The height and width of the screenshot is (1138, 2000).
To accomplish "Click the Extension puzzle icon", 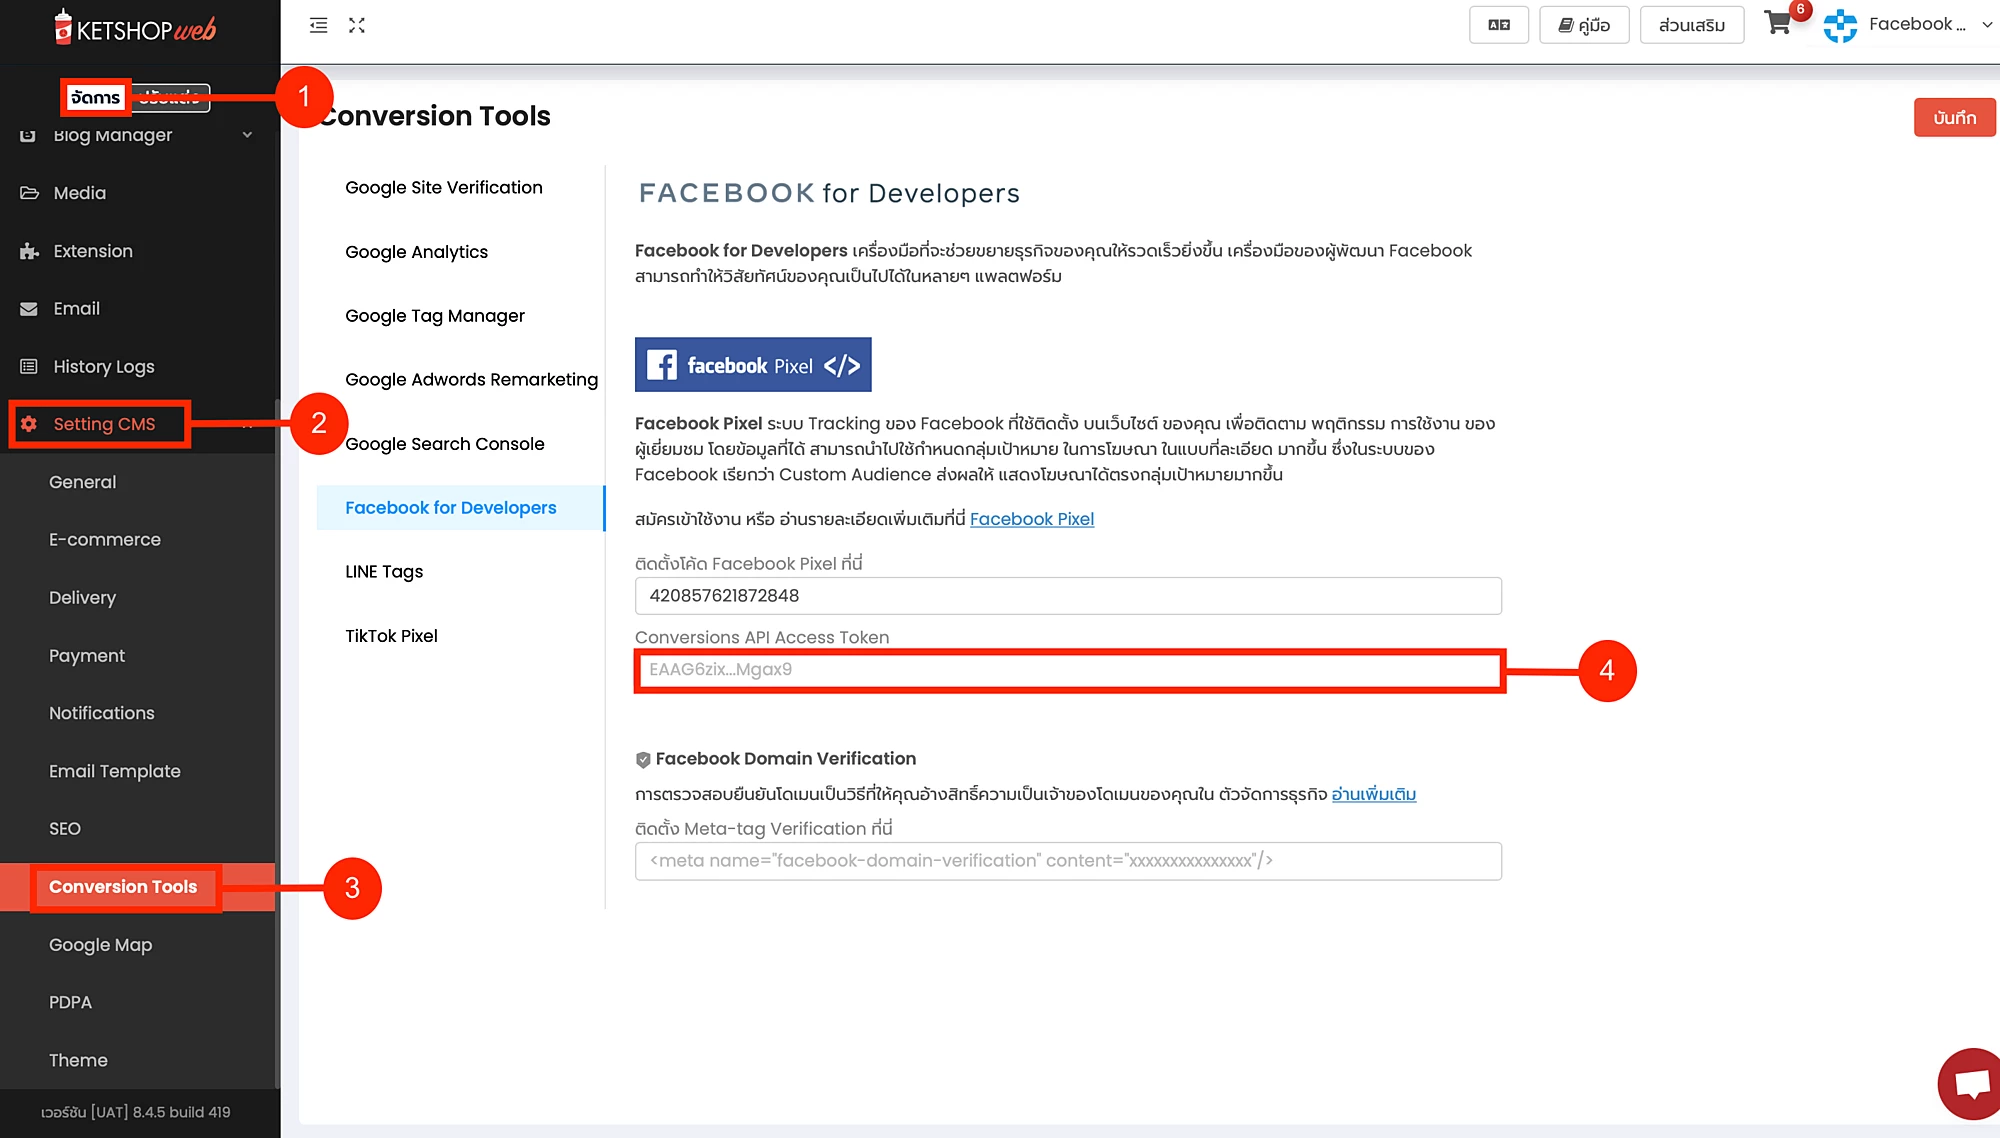I will pyautogui.click(x=29, y=251).
